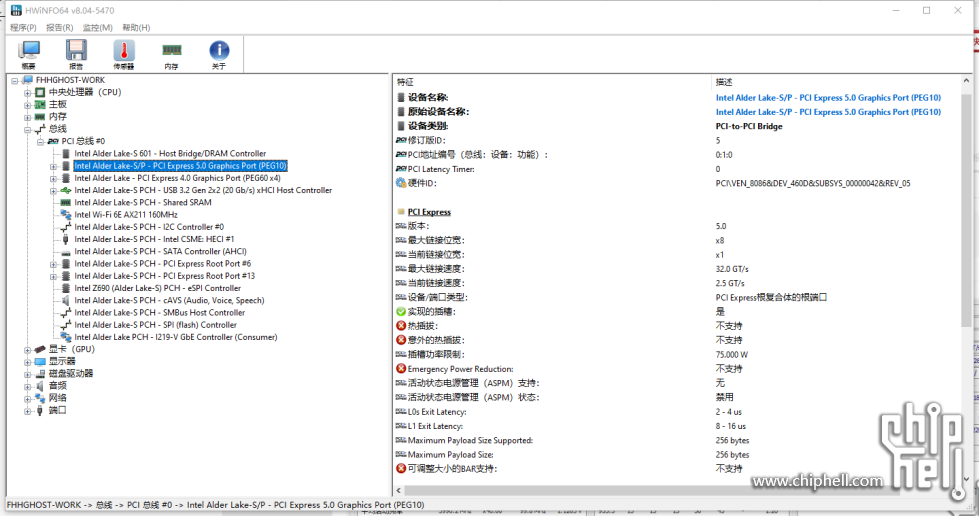Select SATA Controller (AHCI) entry
The width and height of the screenshot is (979, 516).
(x=160, y=252)
